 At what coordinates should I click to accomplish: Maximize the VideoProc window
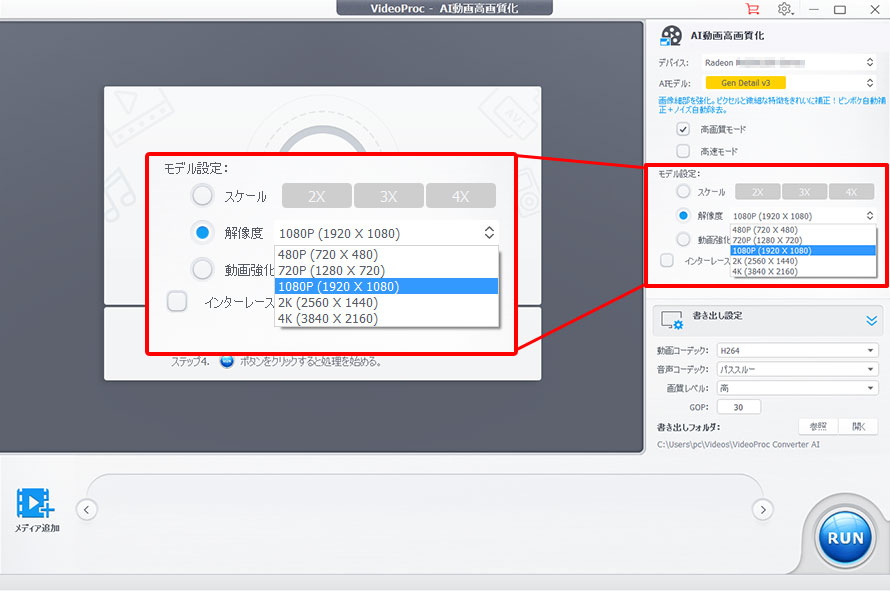click(840, 9)
